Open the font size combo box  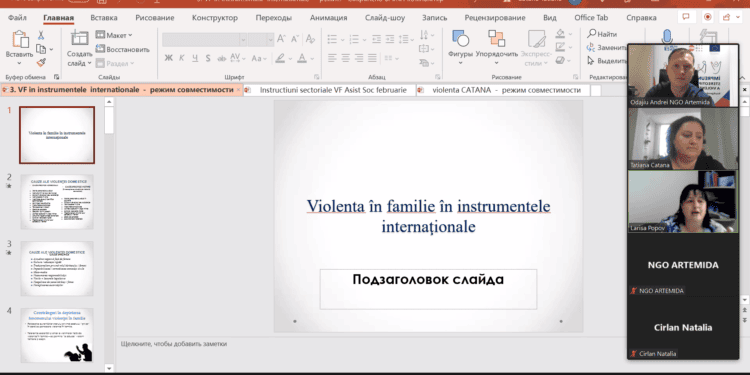pos(261,39)
